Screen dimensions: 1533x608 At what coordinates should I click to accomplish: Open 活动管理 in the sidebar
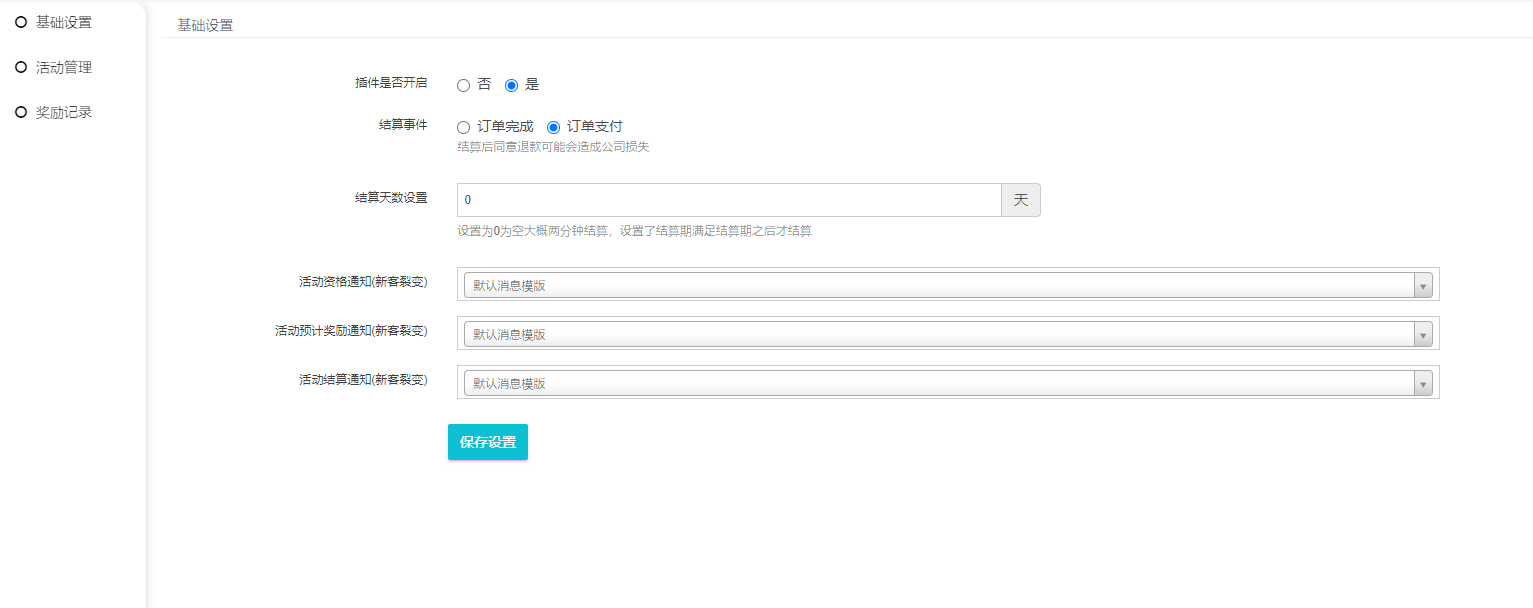tap(63, 67)
